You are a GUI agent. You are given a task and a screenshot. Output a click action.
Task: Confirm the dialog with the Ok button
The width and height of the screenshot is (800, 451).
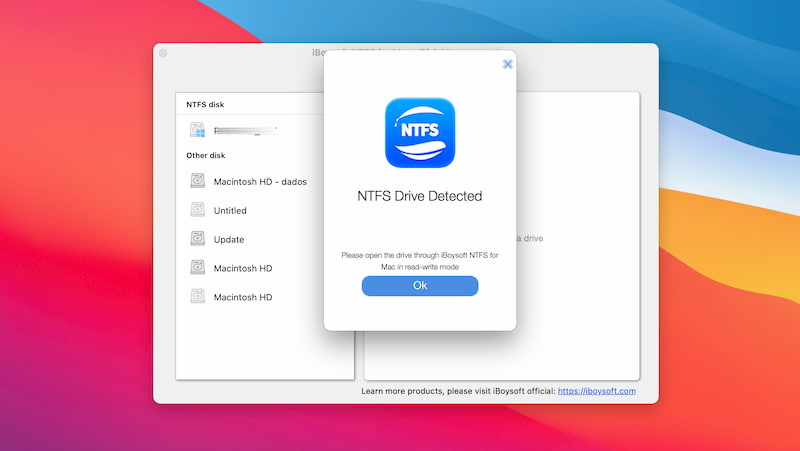[420, 286]
